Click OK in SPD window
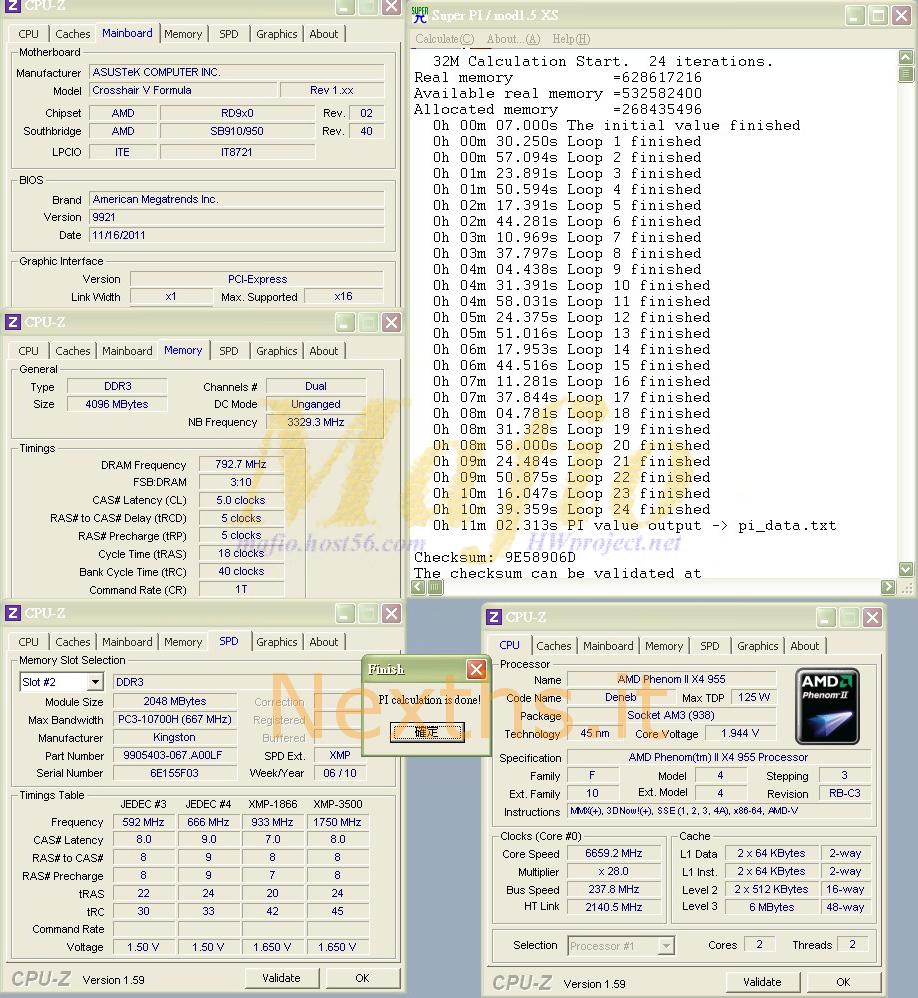918x998 pixels. [x=362, y=978]
